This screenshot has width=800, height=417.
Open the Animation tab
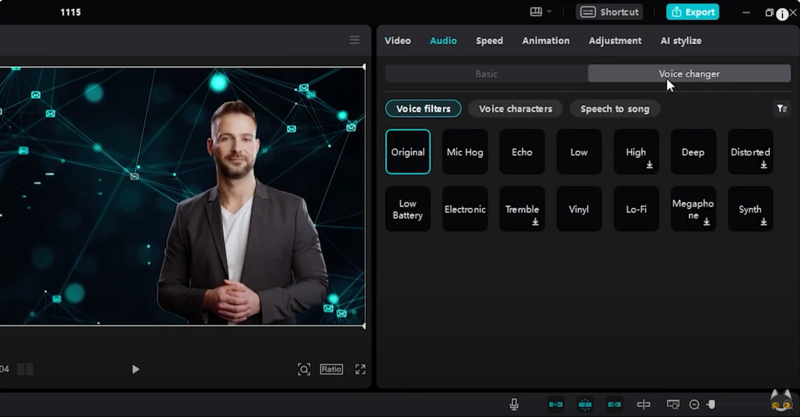pos(545,40)
